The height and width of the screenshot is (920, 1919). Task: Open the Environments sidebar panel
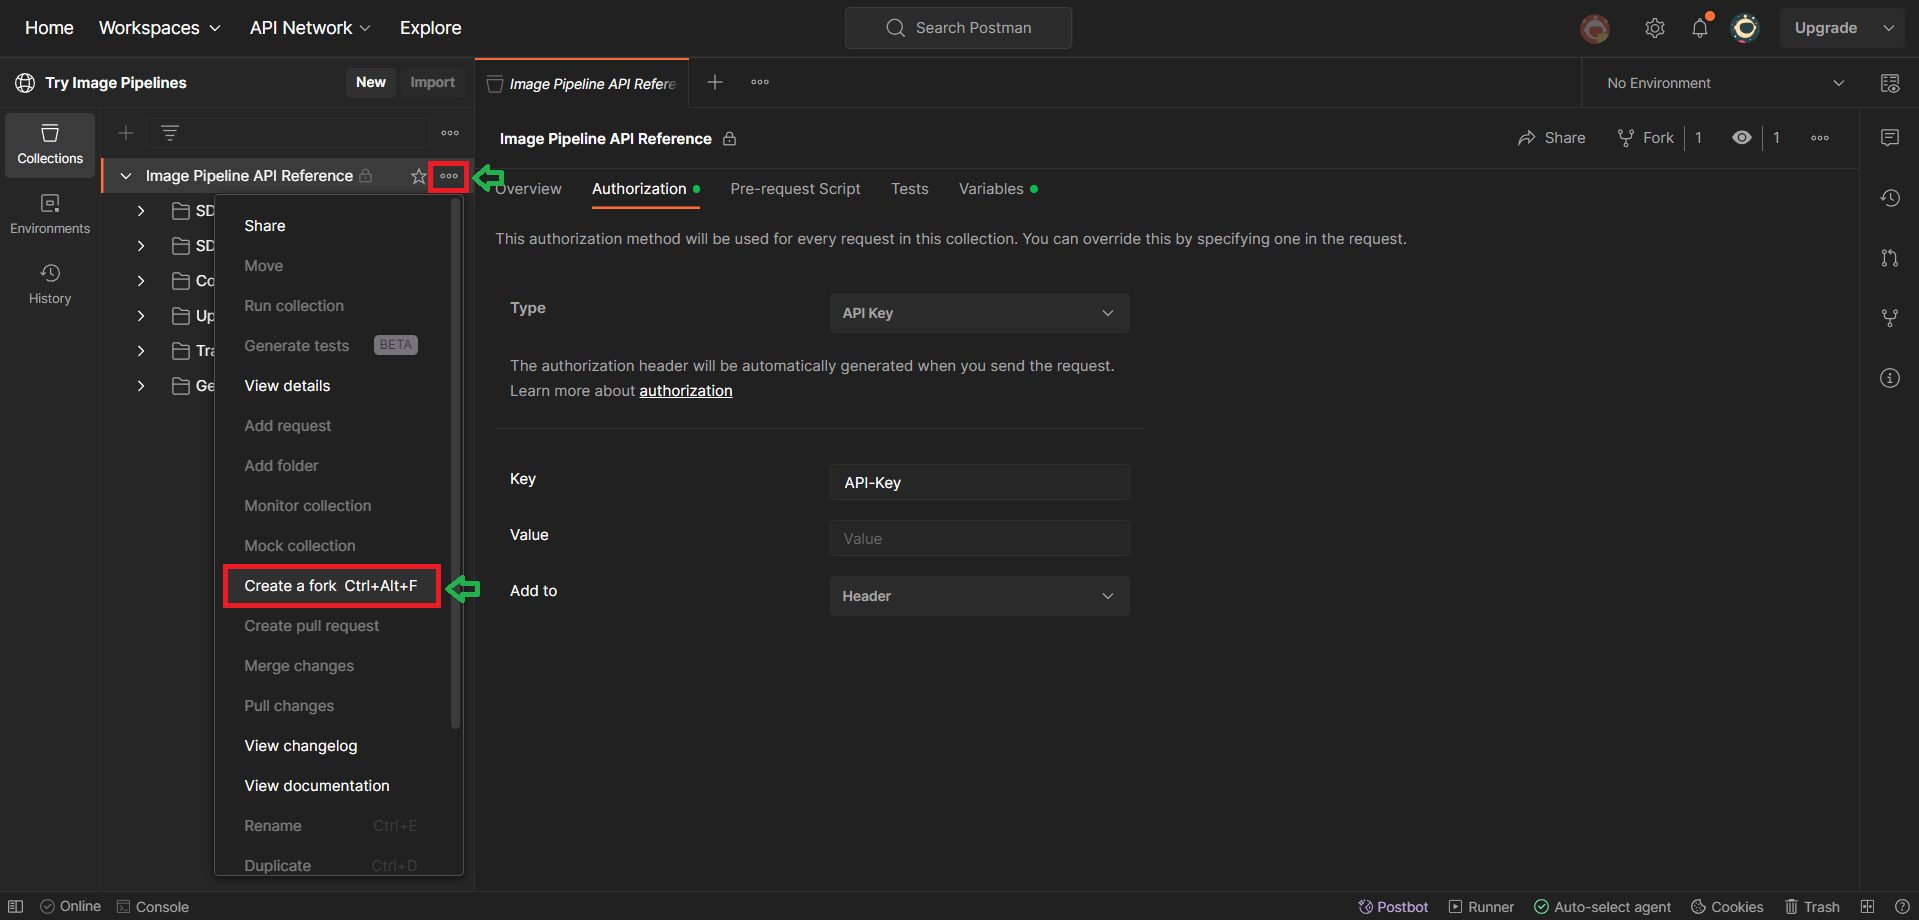point(50,215)
